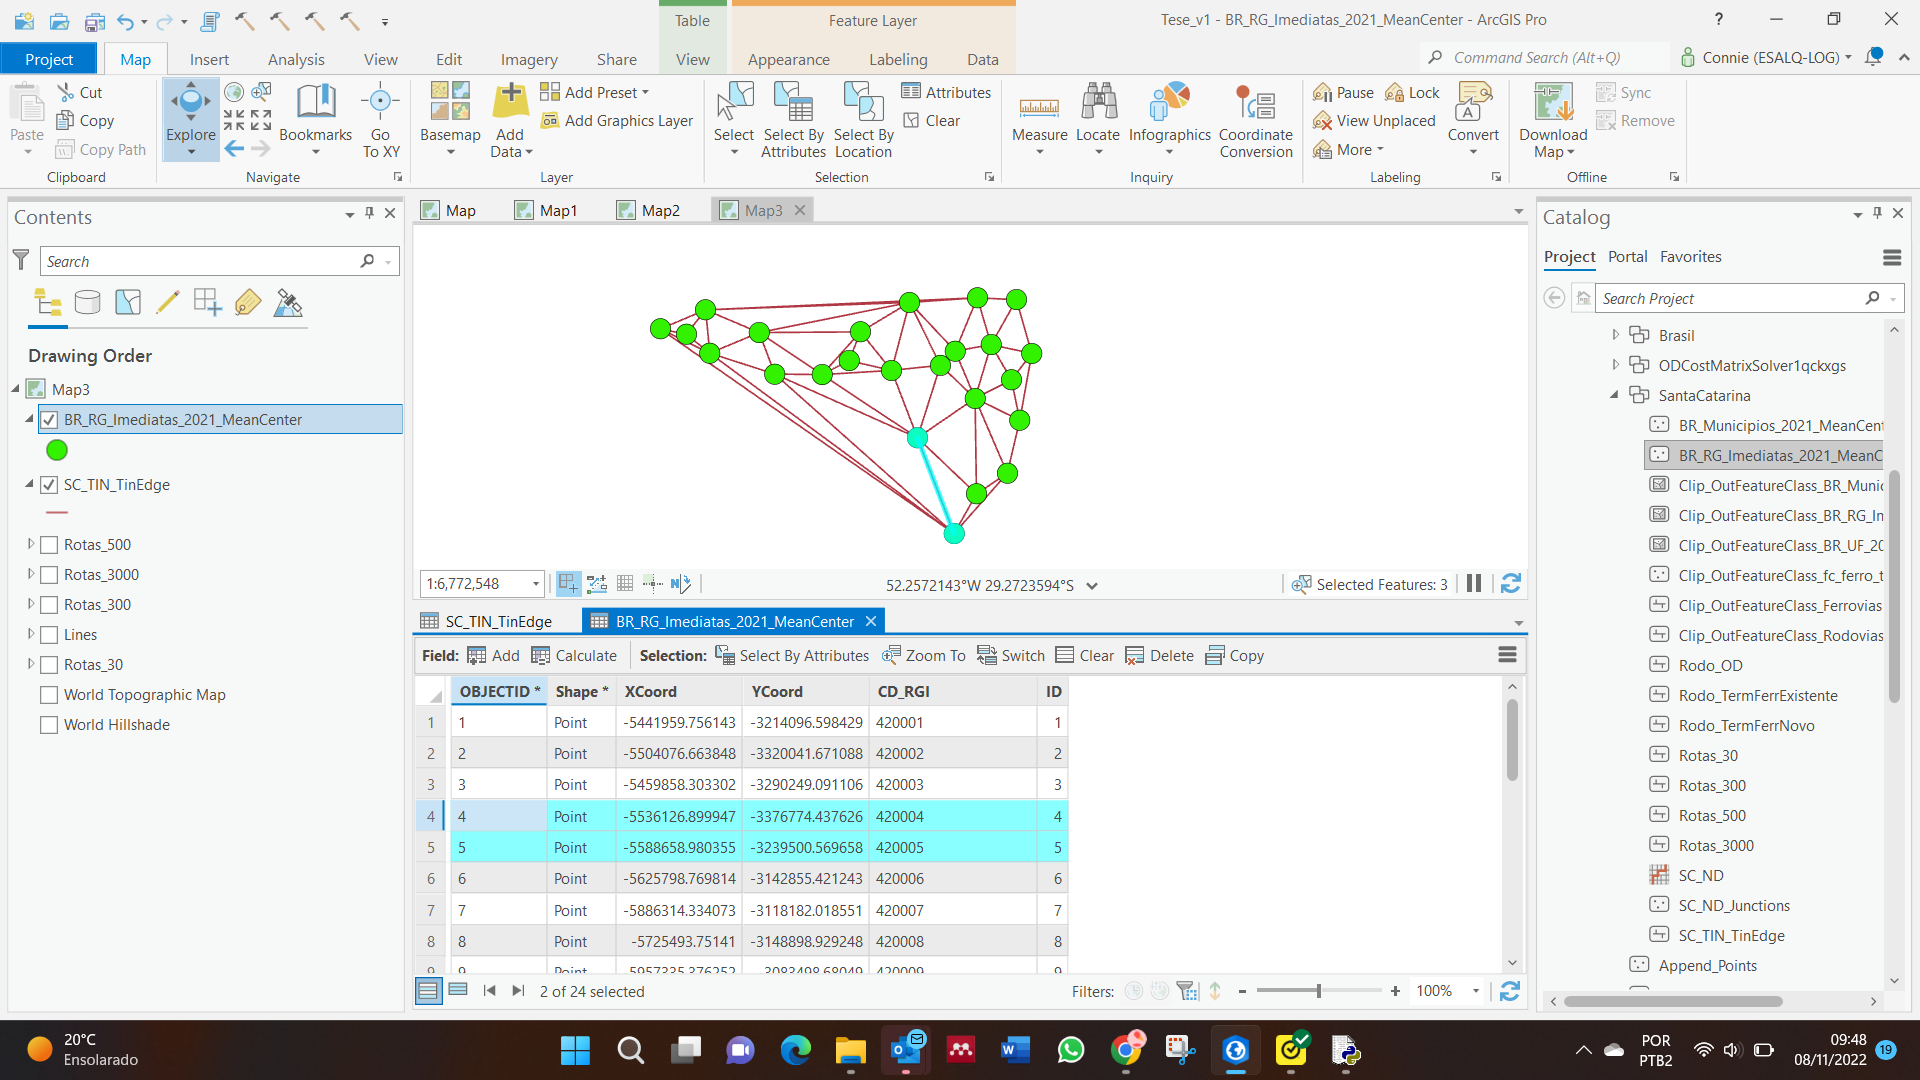Open the map scale dropdown
Viewport: 1920px width, 1080px height.
tap(534, 583)
